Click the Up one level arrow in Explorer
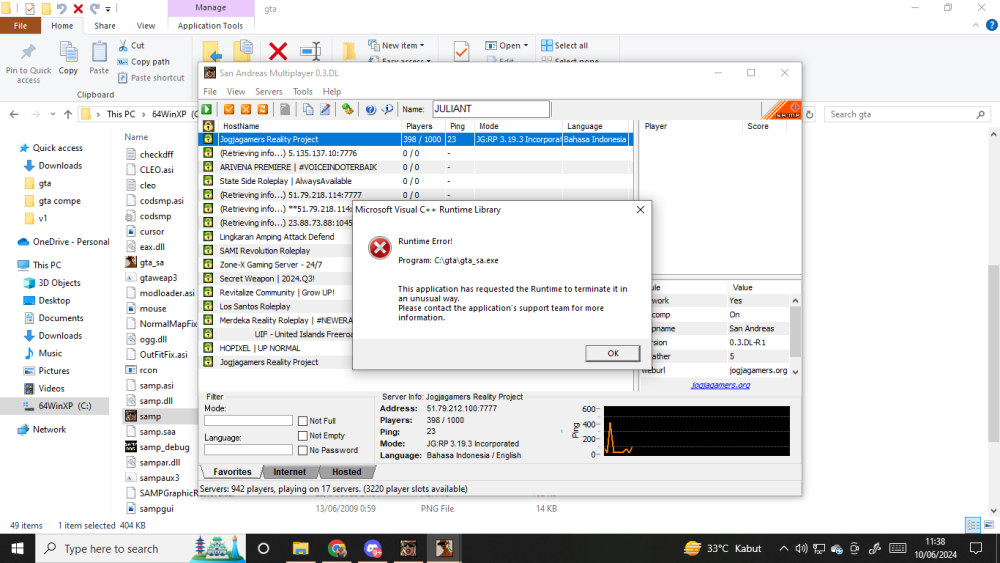Viewport: 1000px width, 563px height. pos(68,114)
